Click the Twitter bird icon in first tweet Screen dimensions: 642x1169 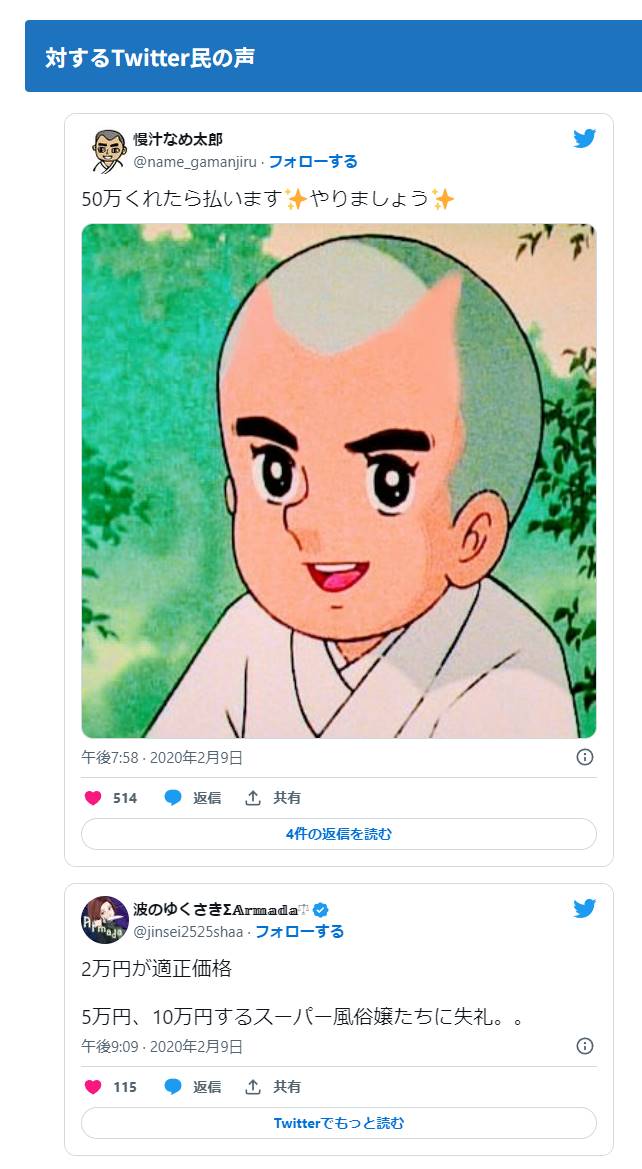pyautogui.click(x=585, y=139)
